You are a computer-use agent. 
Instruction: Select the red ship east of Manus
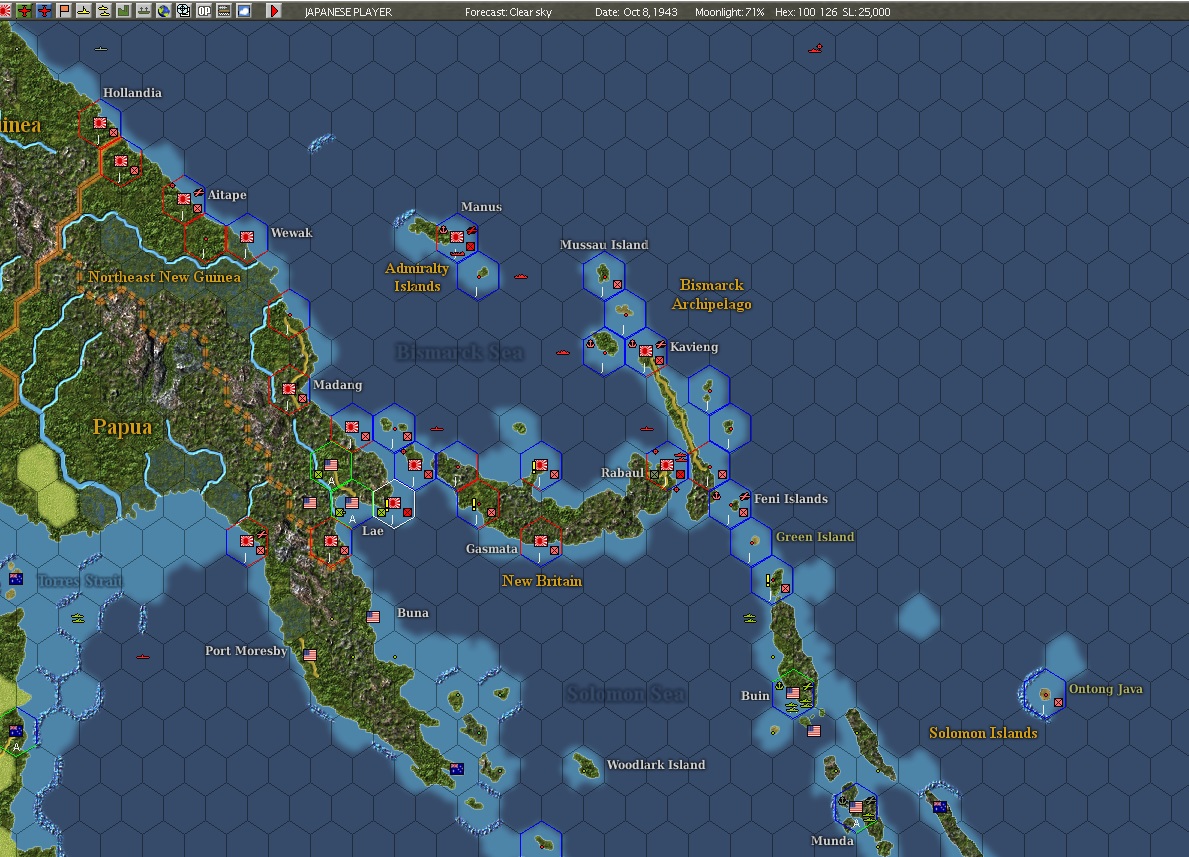pyautogui.click(x=520, y=277)
